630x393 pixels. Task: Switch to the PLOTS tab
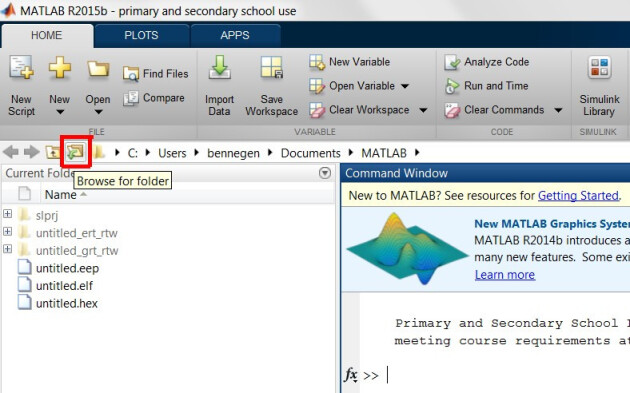141,35
